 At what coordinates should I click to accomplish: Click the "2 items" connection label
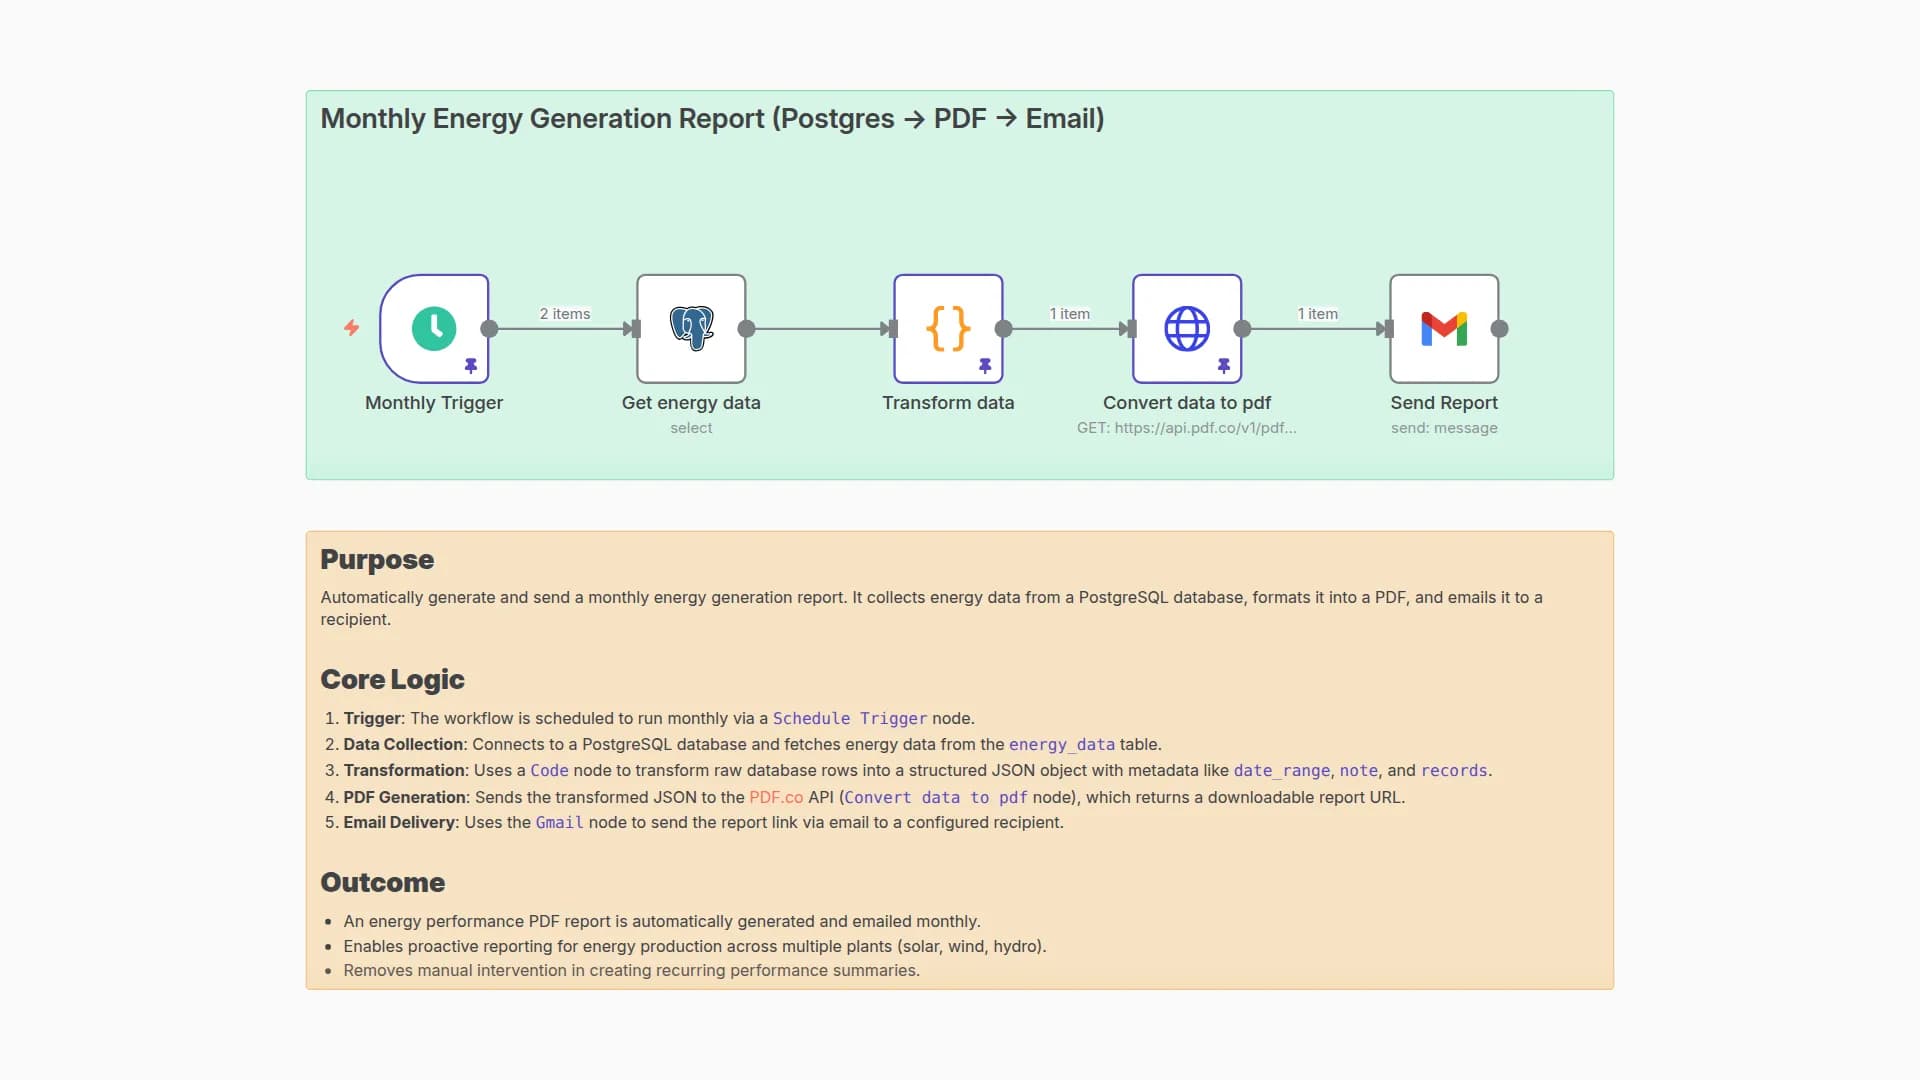coord(565,314)
